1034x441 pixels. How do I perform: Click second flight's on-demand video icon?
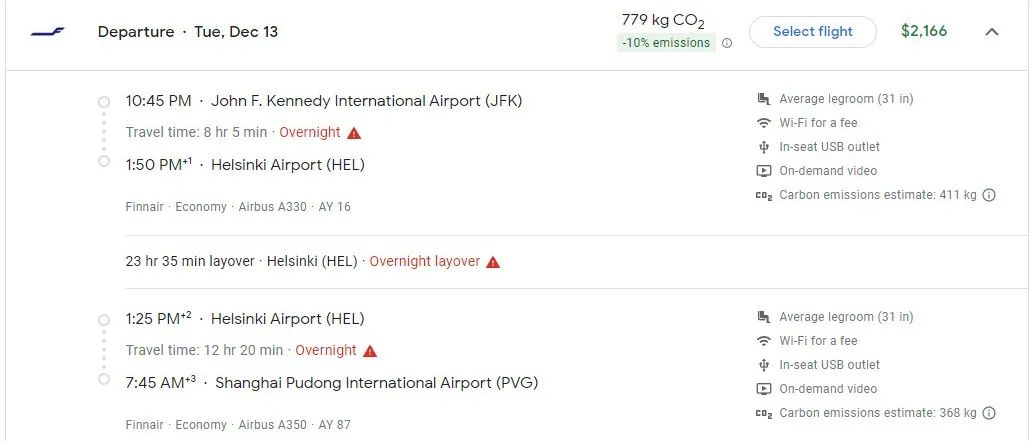764,389
